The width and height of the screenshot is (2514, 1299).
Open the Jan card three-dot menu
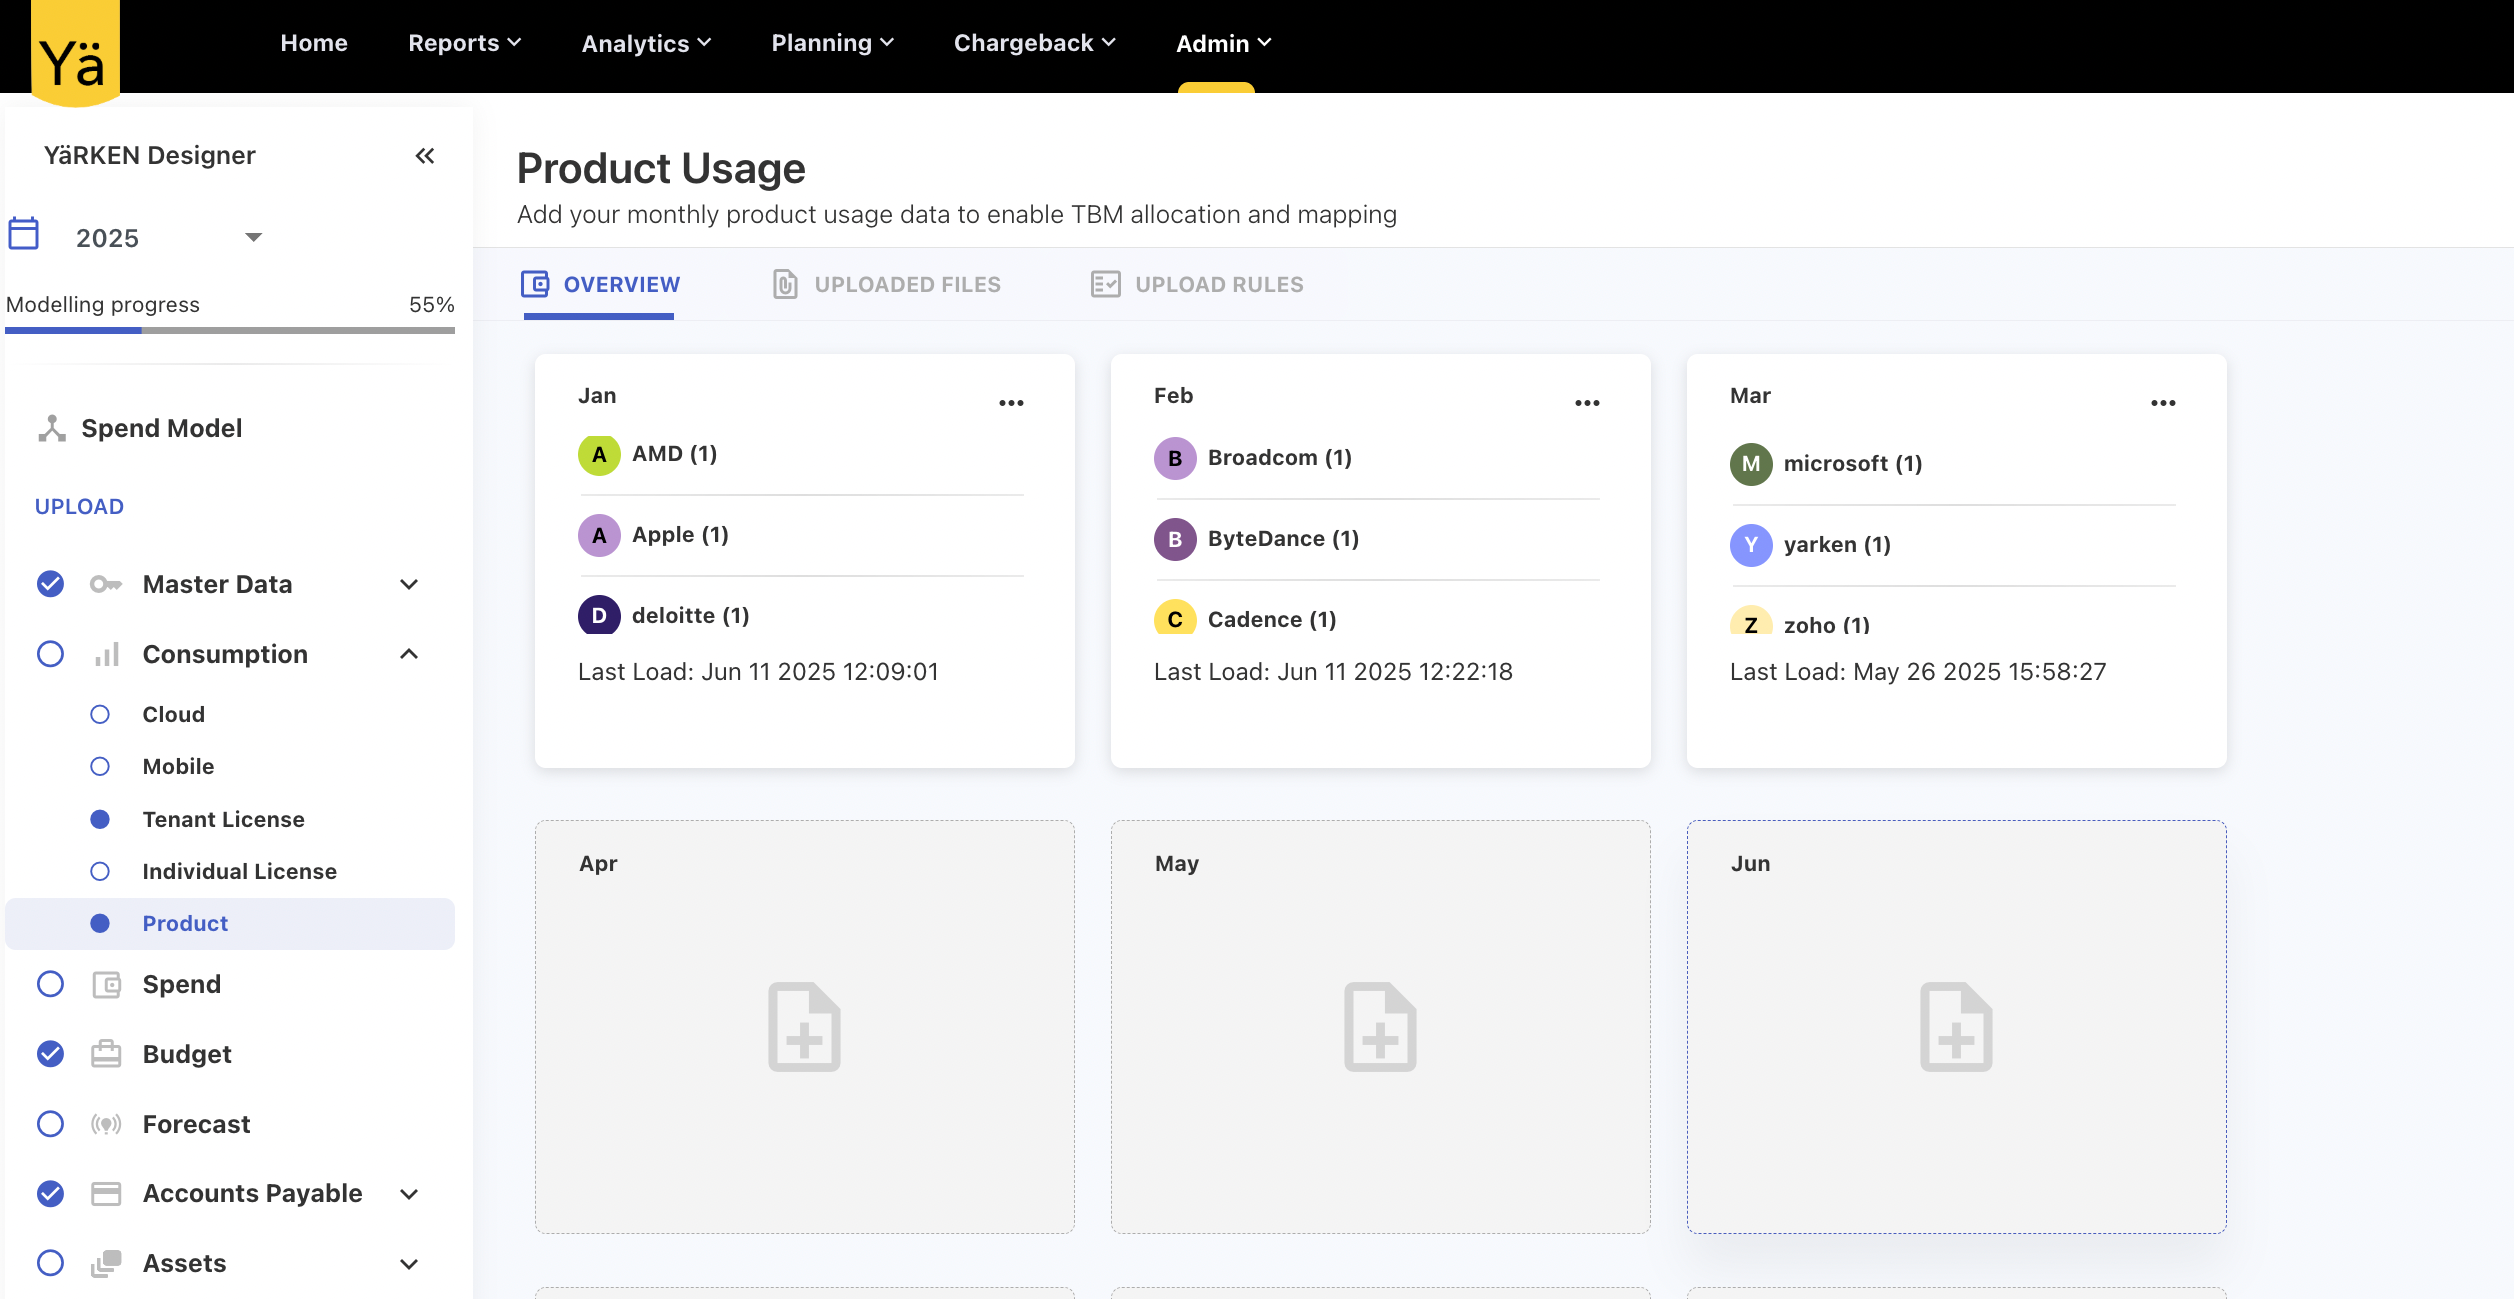pos(1011,403)
